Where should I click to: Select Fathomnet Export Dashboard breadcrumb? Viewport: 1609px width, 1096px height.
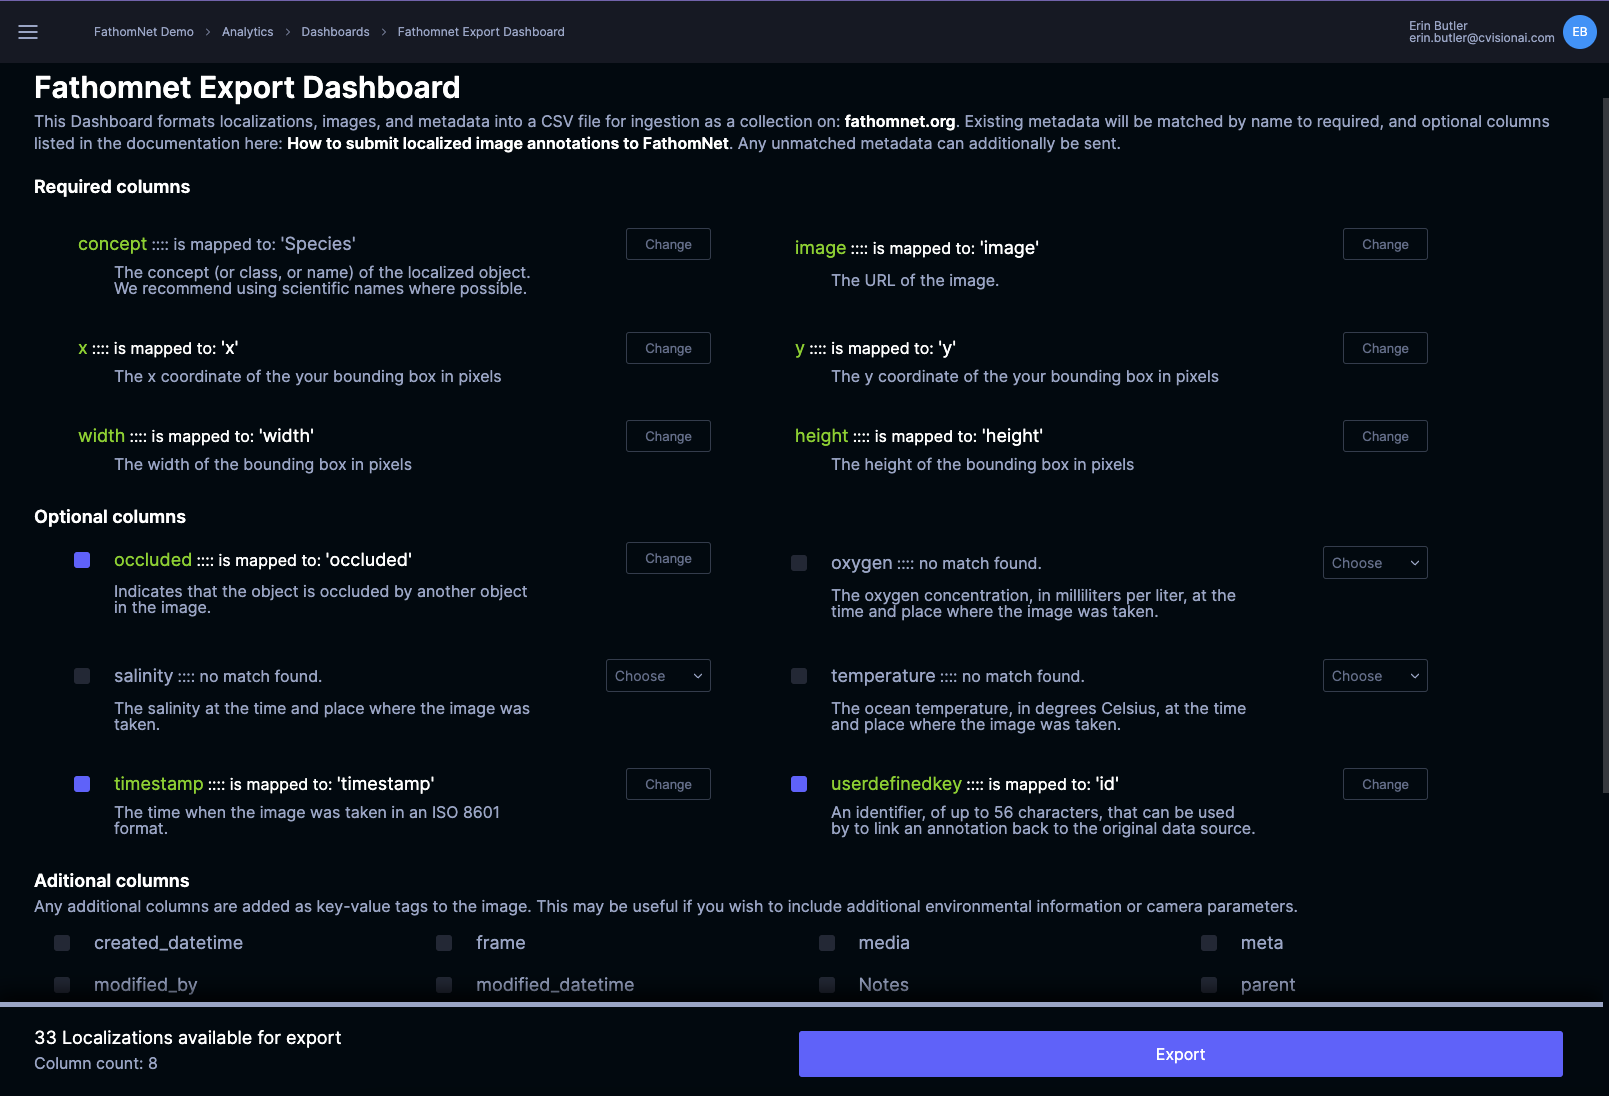(x=481, y=32)
